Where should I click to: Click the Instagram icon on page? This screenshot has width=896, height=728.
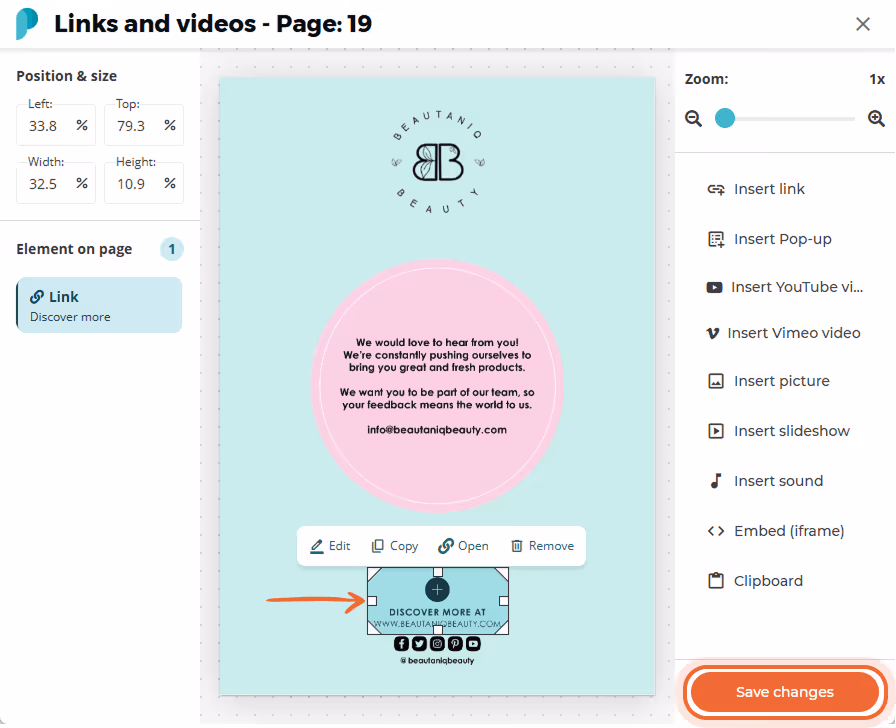click(437, 644)
